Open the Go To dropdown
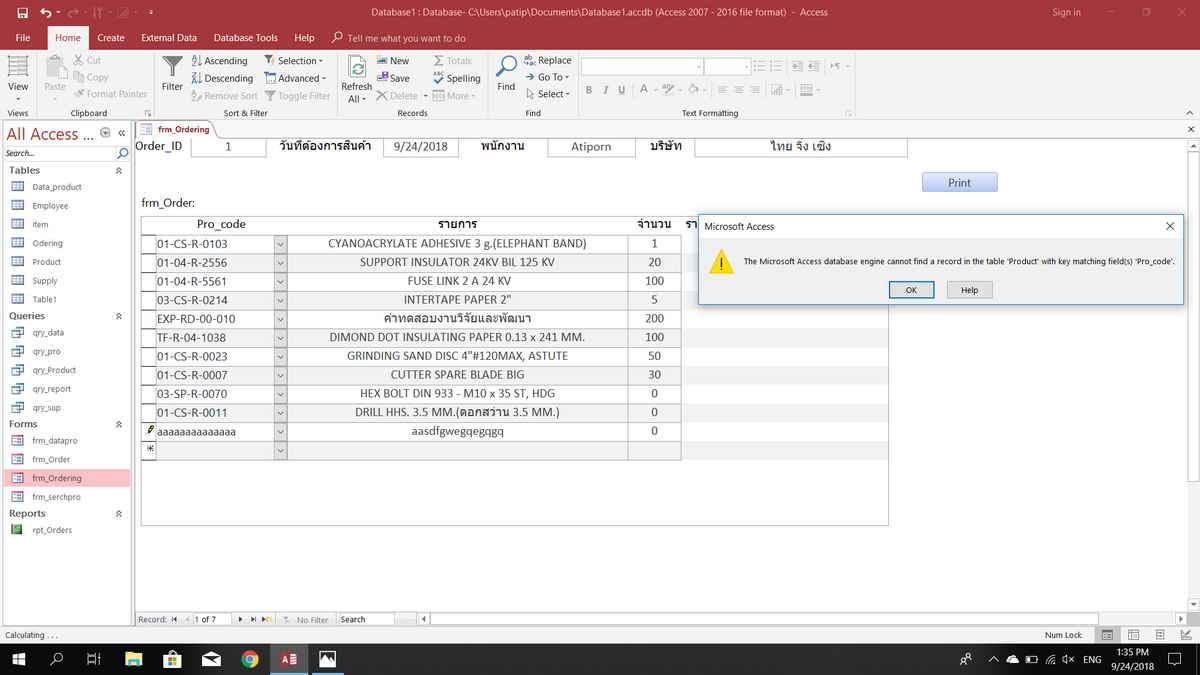Screen dimensions: 1200x675 coord(547,77)
